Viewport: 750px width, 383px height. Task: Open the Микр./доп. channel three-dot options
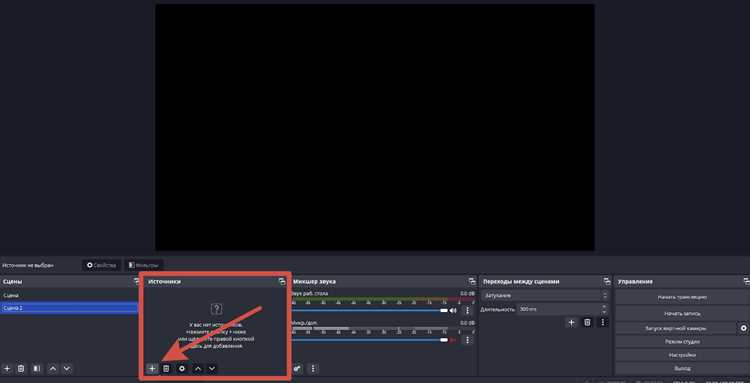(467, 340)
